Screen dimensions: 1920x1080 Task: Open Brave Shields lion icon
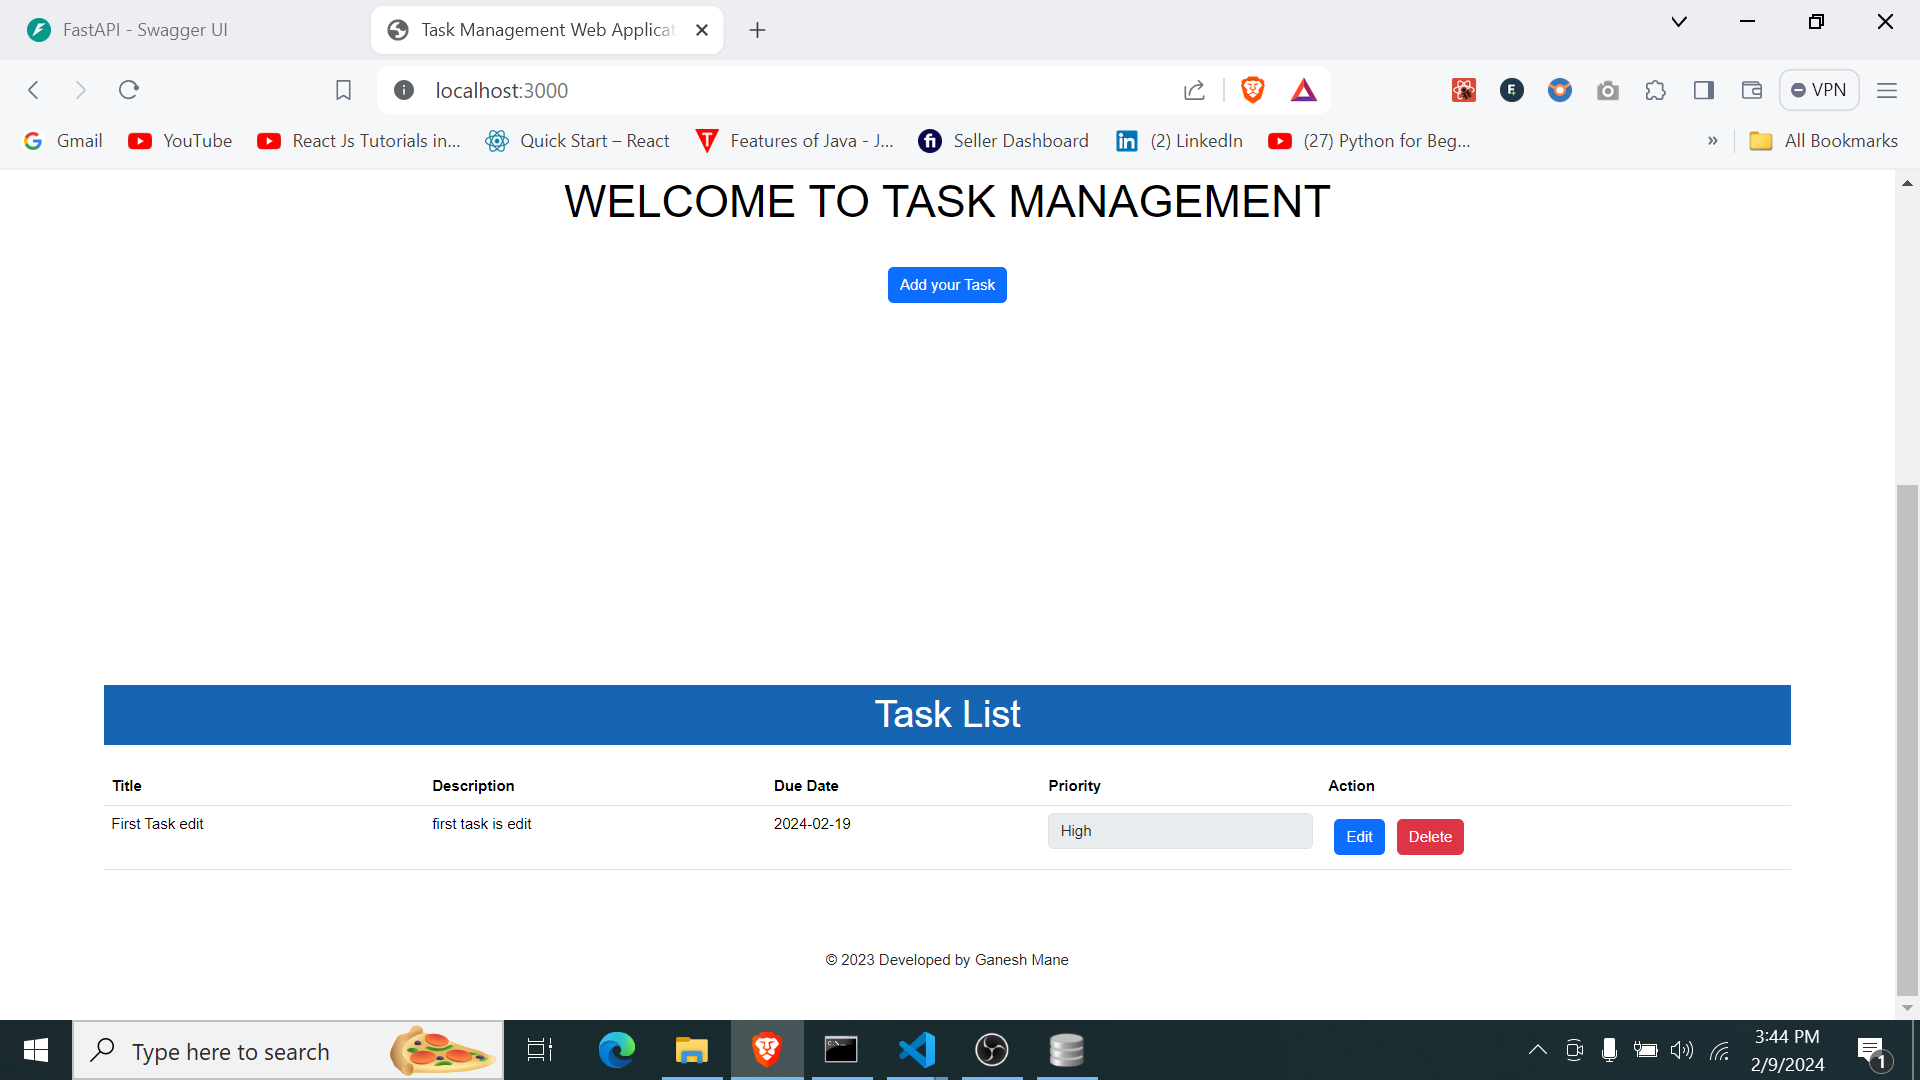pyautogui.click(x=1252, y=90)
